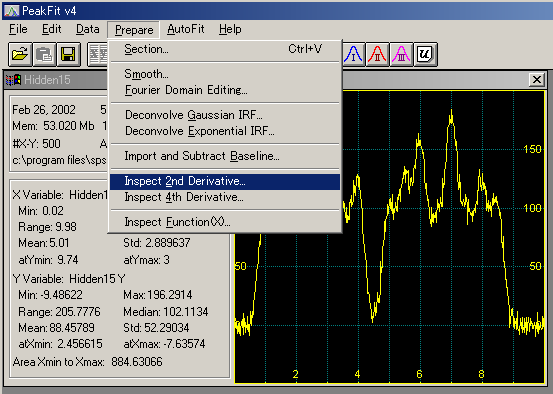Click the Mean: 5.01 value
This screenshot has height=394, width=553.
[x=44, y=243]
